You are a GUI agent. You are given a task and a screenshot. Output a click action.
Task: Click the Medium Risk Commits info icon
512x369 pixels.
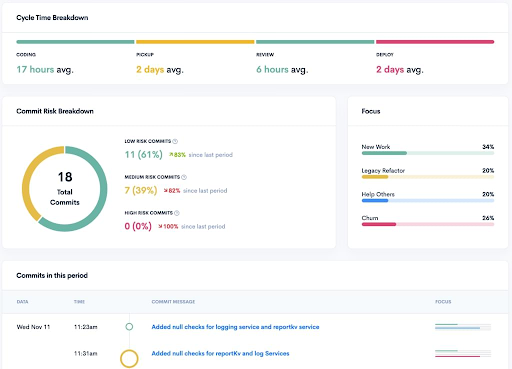click(x=184, y=177)
